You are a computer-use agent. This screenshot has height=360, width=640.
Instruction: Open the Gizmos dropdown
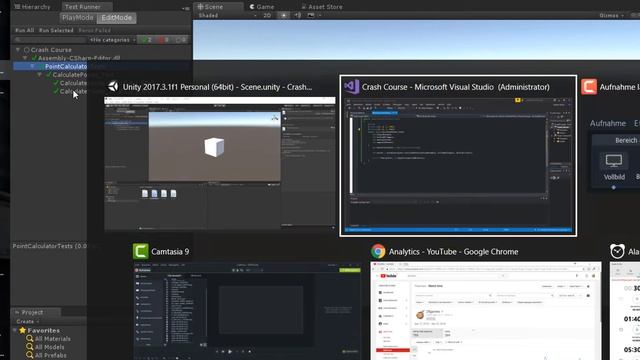pos(611,16)
